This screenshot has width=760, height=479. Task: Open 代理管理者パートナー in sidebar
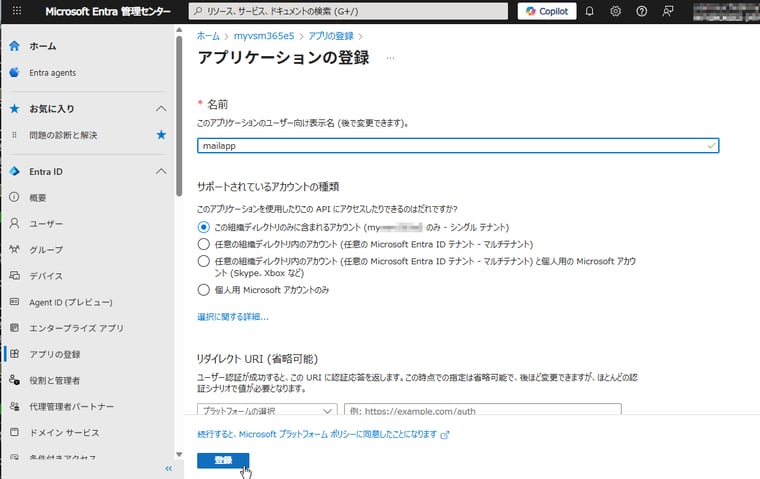click(x=72, y=407)
